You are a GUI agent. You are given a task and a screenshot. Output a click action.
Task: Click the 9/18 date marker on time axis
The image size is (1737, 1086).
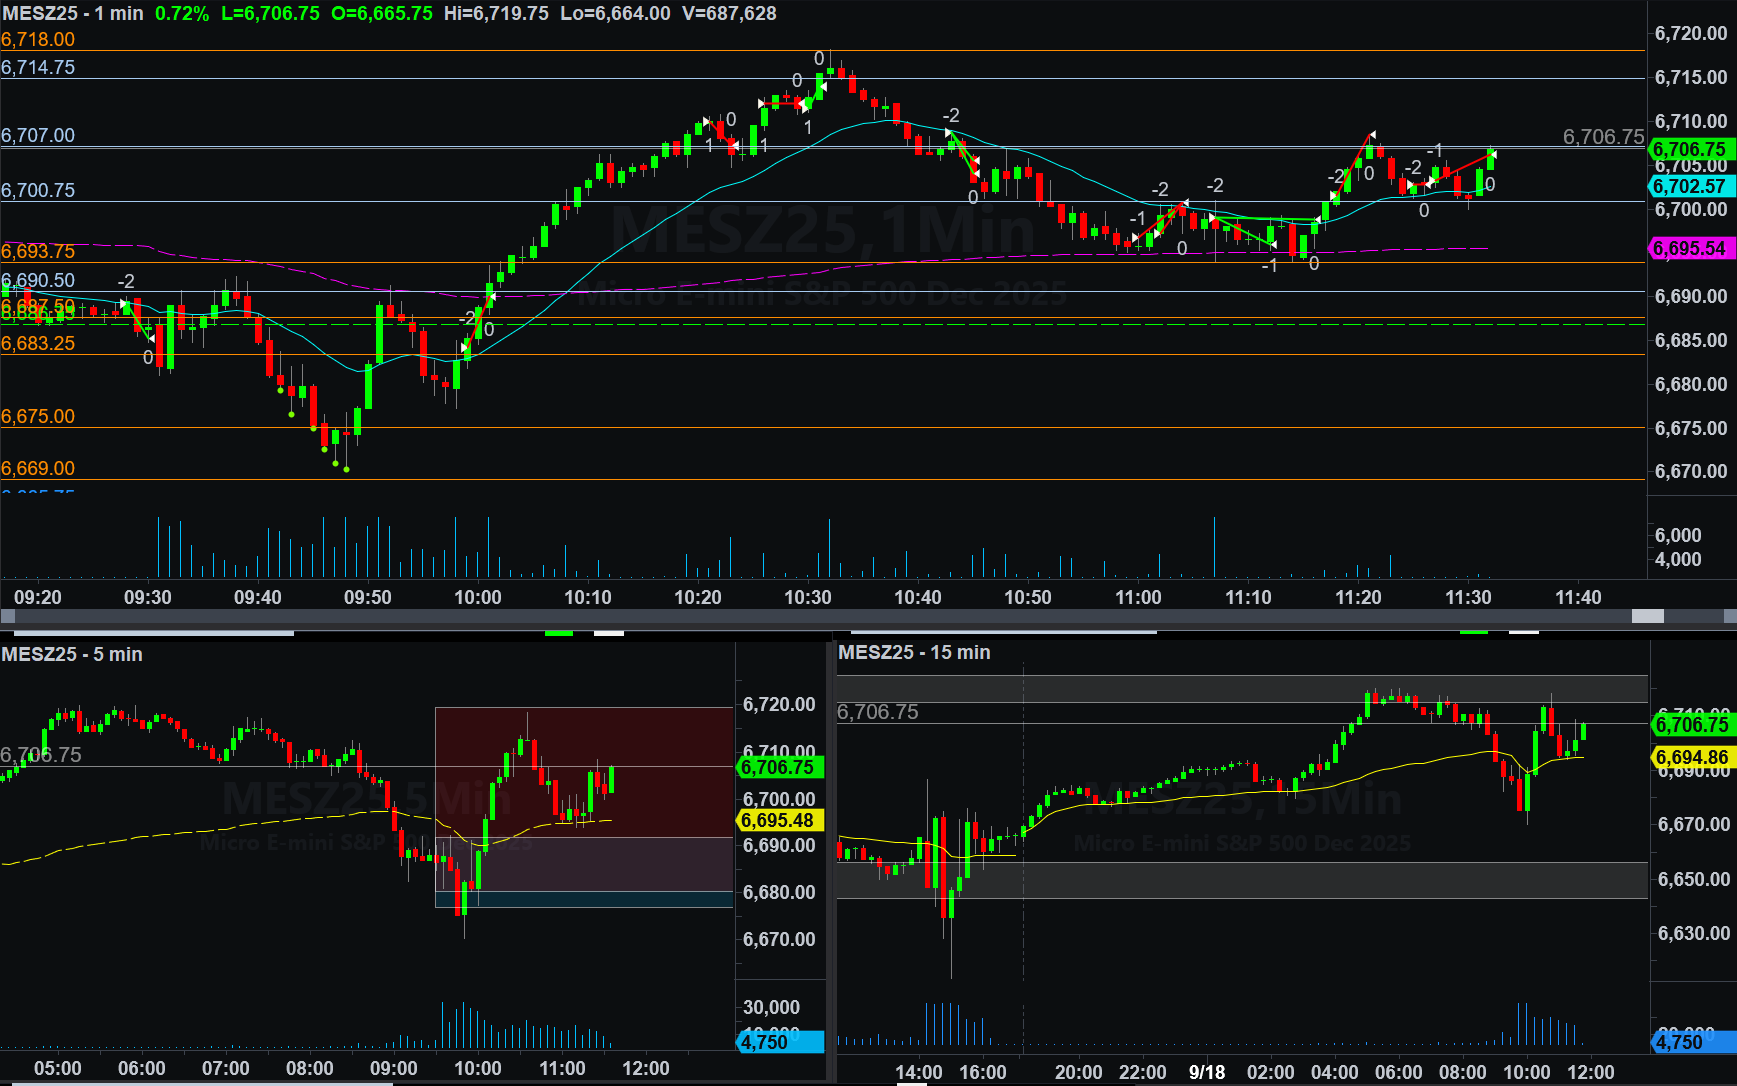tap(1207, 1072)
